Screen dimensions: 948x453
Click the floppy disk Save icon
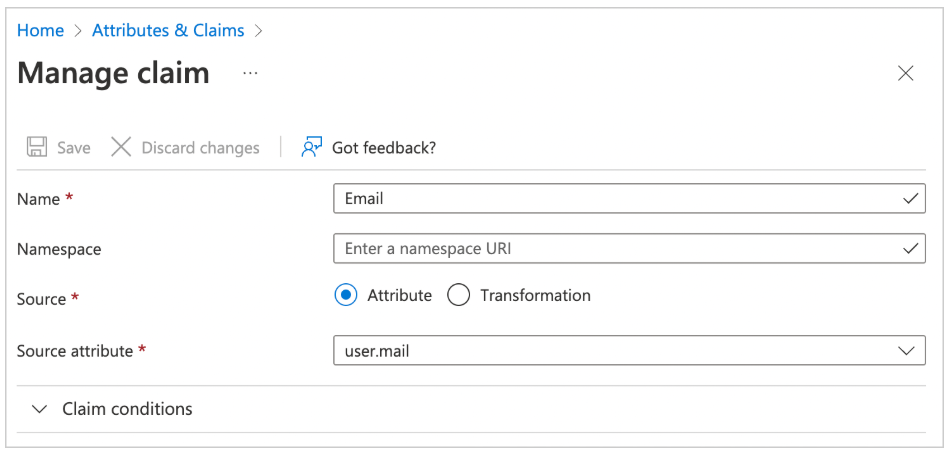pos(37,148)
